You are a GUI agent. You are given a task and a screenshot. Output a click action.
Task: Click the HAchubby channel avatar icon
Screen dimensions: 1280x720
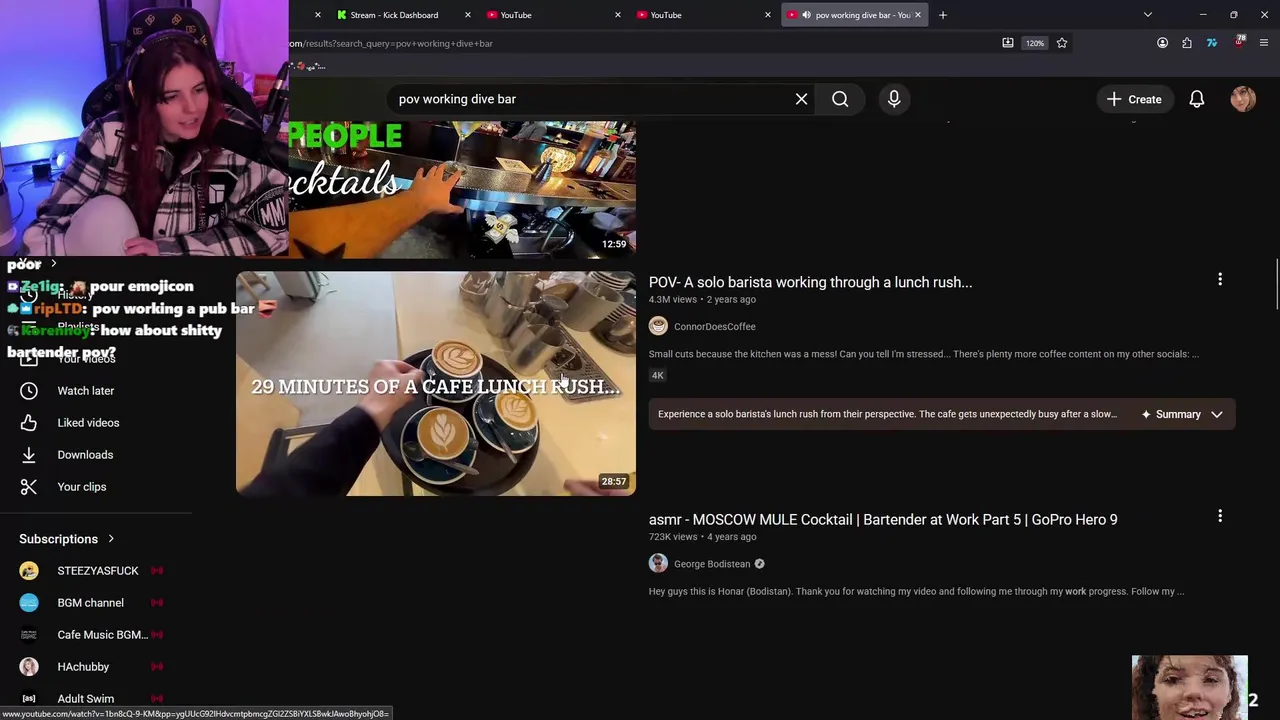pyautogui.click(x=29, y=667)
